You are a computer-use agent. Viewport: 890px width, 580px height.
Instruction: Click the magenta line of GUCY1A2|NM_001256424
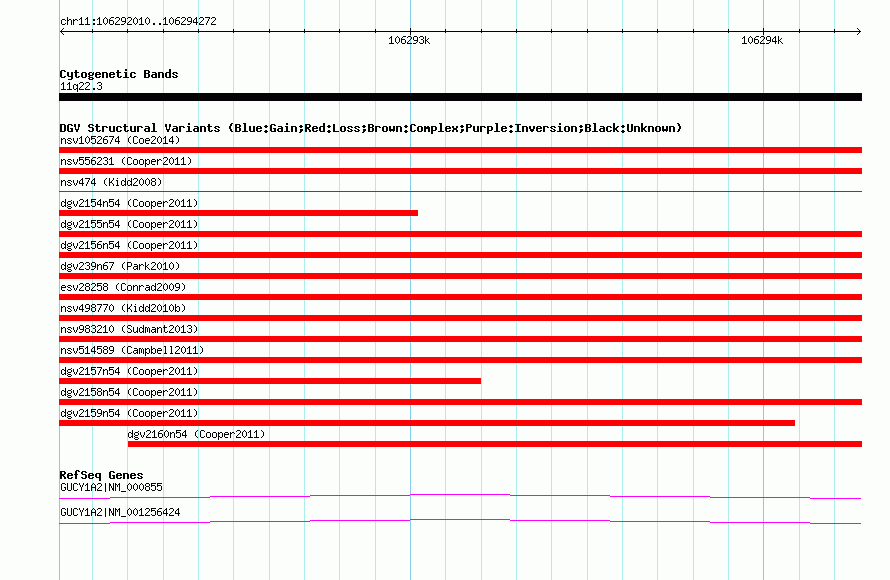coord(460,522)
